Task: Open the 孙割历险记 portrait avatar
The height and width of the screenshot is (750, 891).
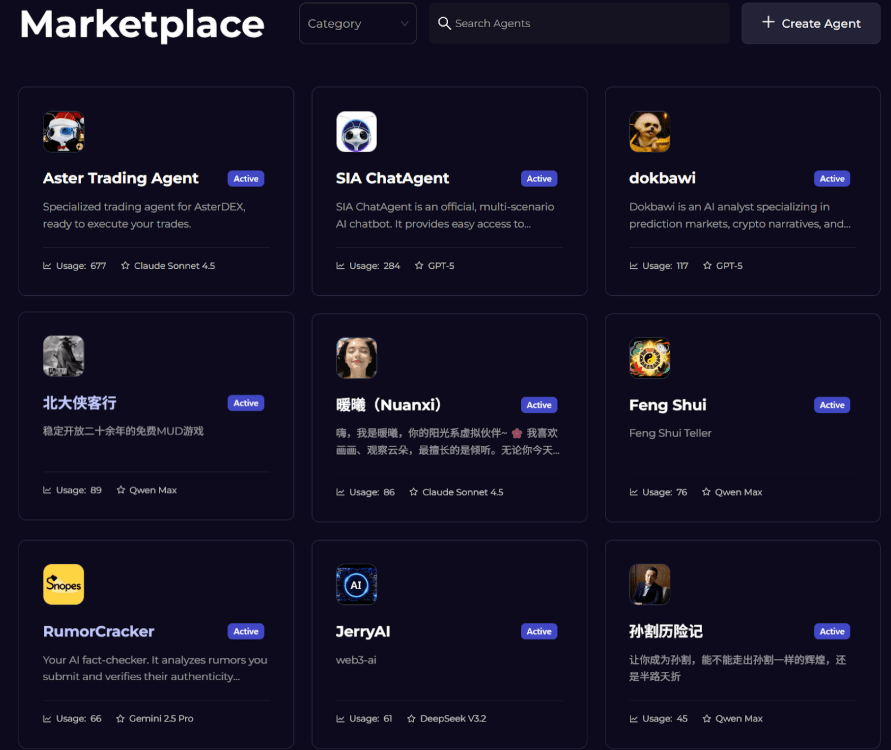Action: pyautogui.click(x=649, y=584)
